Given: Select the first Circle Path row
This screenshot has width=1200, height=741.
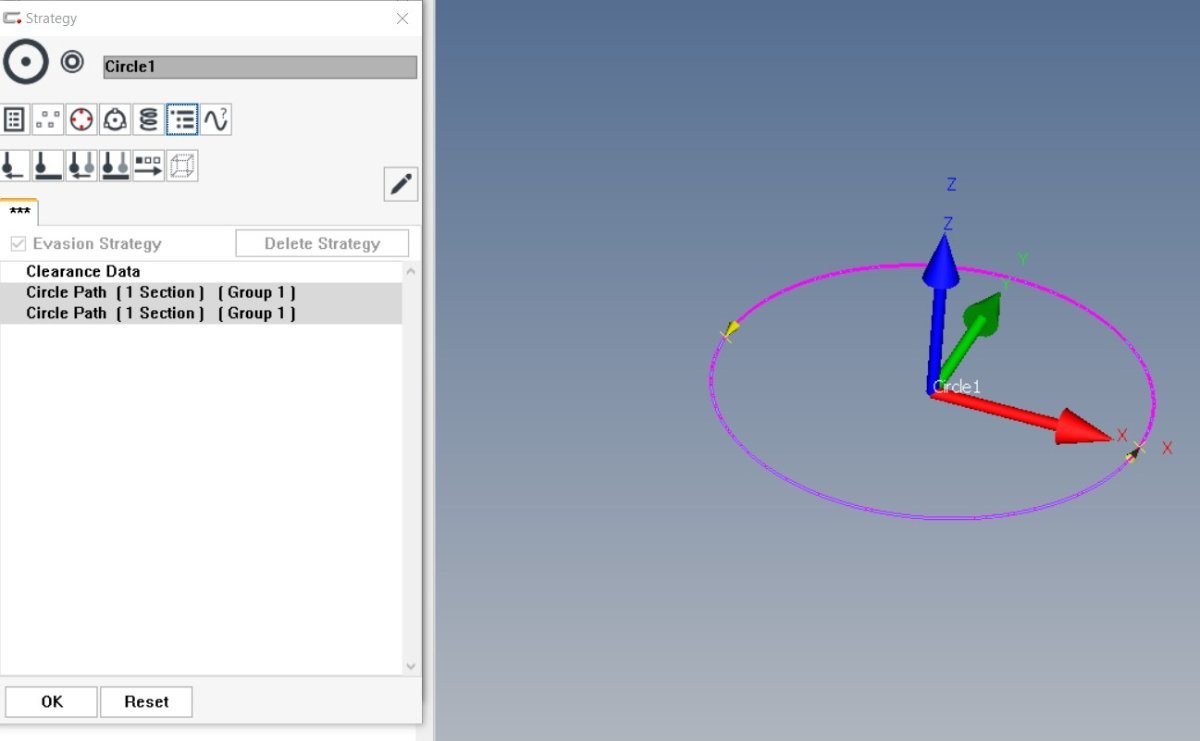Looking at the screenshot, I should click(x=201, y=292).
